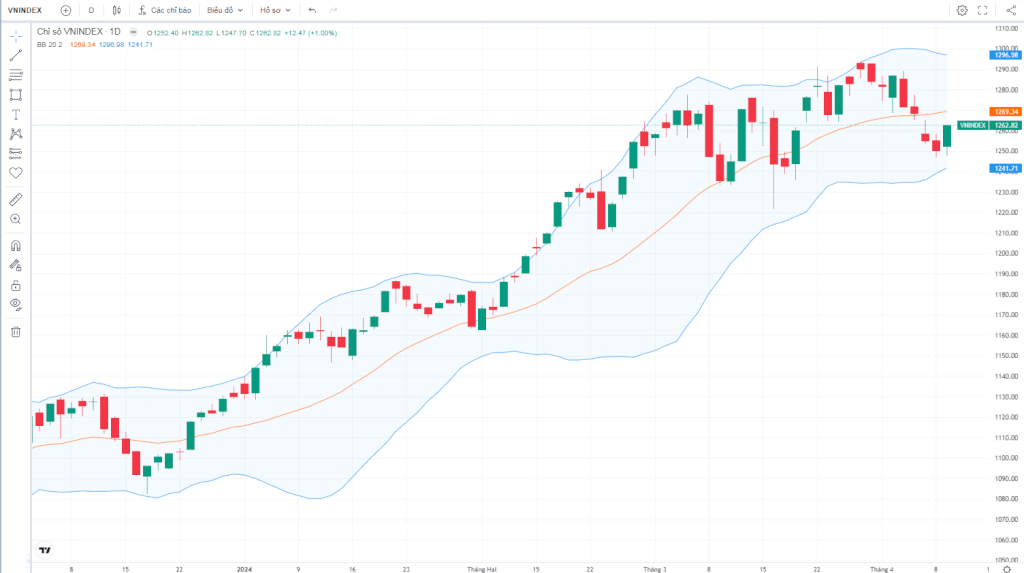Enter fullscreen mode
1024x573 pixels.
click(982, 10)
